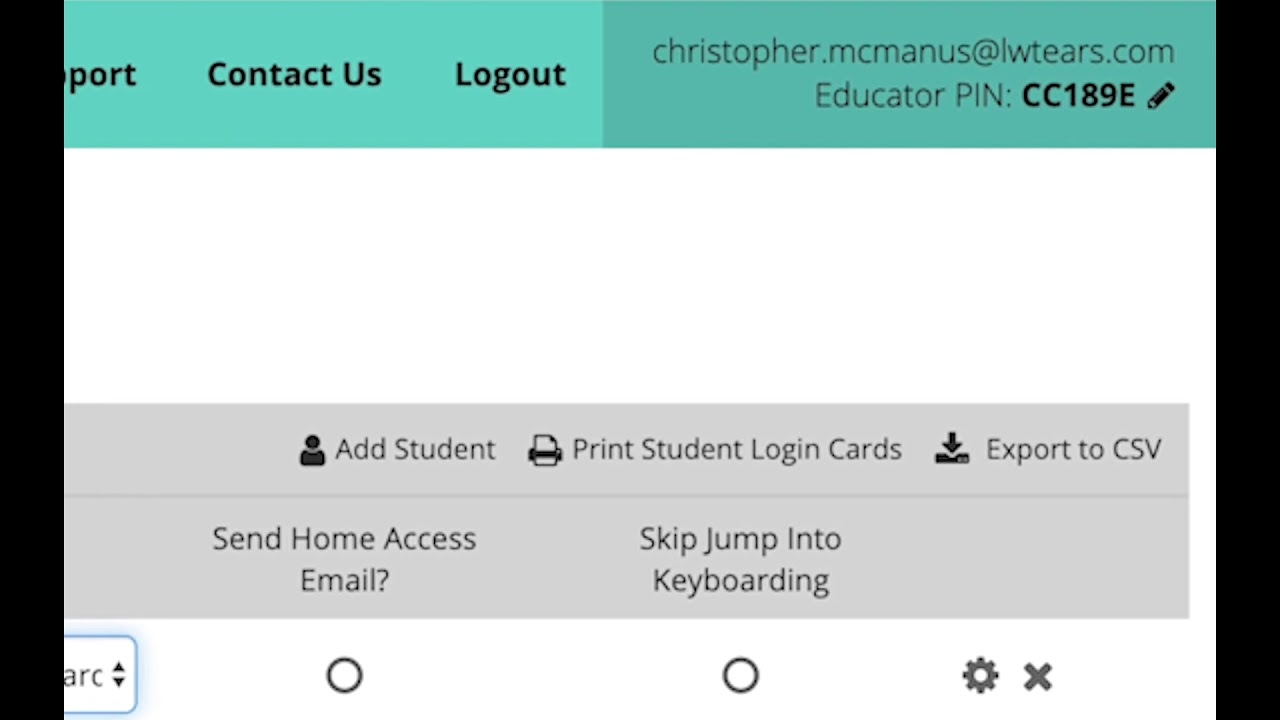
Task: Choose the Export to CSV label
Action: coord(1073,449)
